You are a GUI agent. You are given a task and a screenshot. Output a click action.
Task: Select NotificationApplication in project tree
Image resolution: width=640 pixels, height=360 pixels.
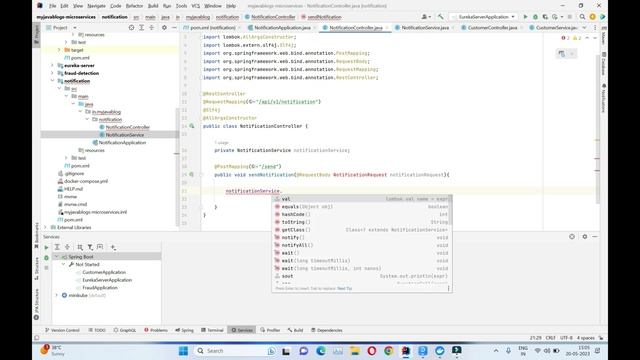coord(122,142)
